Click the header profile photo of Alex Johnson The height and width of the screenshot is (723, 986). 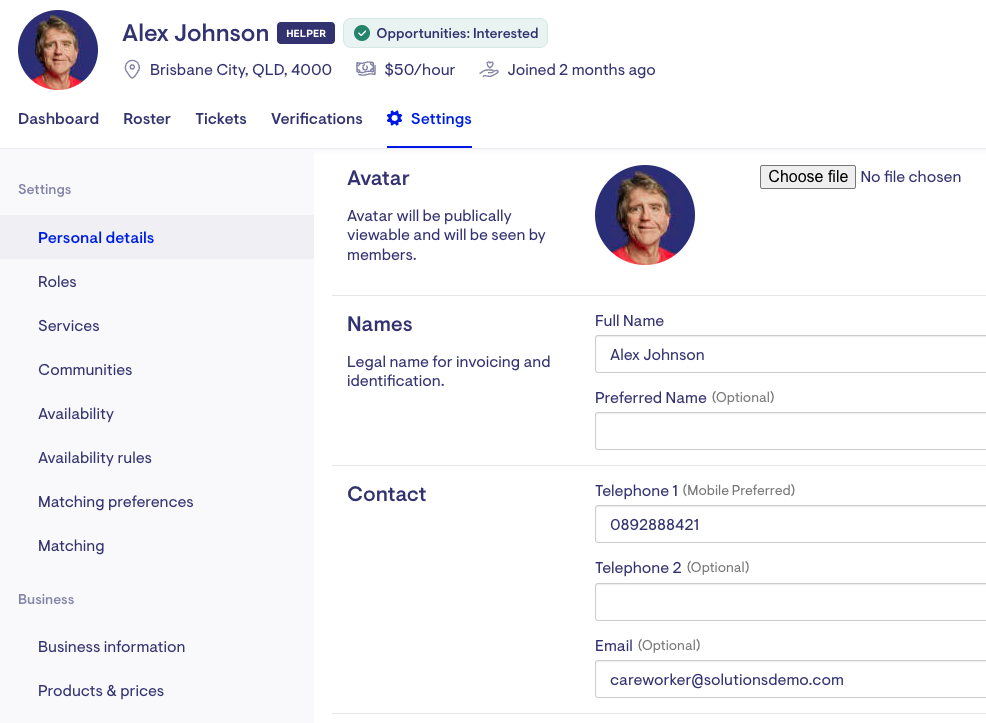58,50
